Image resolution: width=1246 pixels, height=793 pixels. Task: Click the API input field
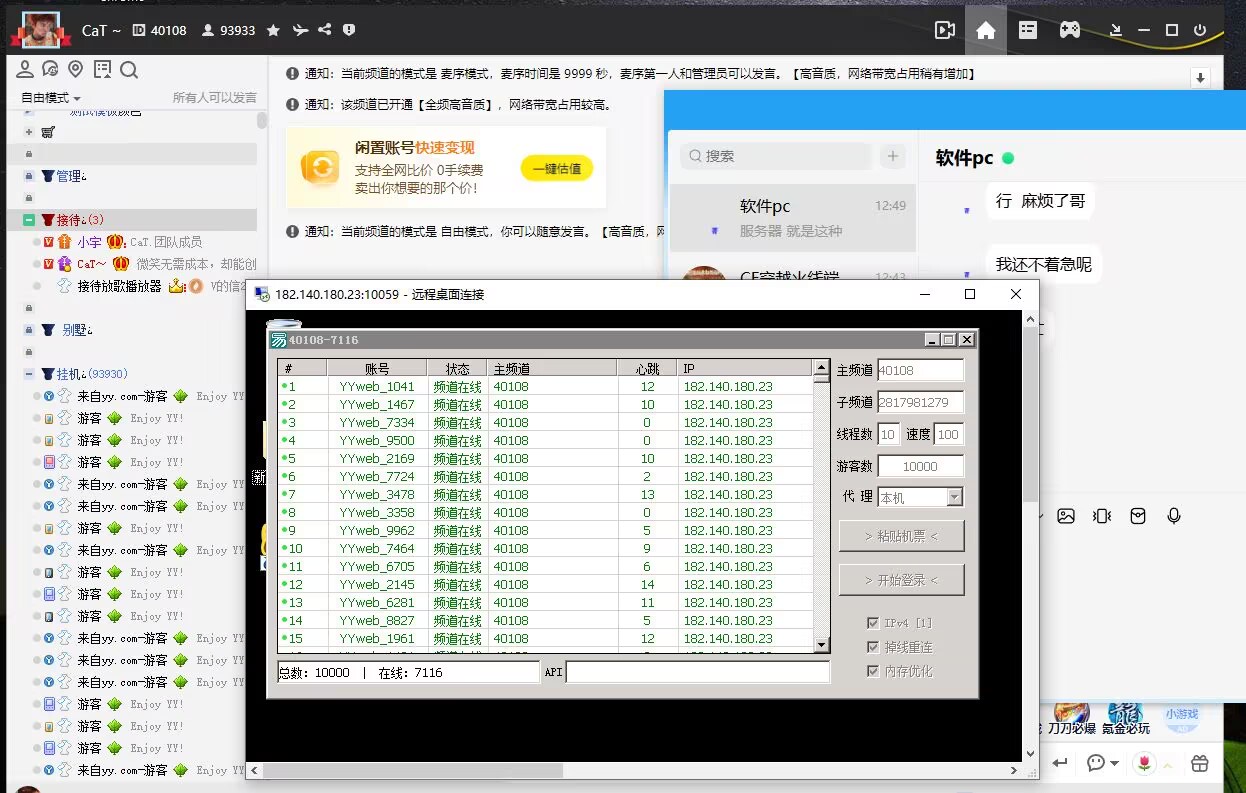(x=698, y=673)
